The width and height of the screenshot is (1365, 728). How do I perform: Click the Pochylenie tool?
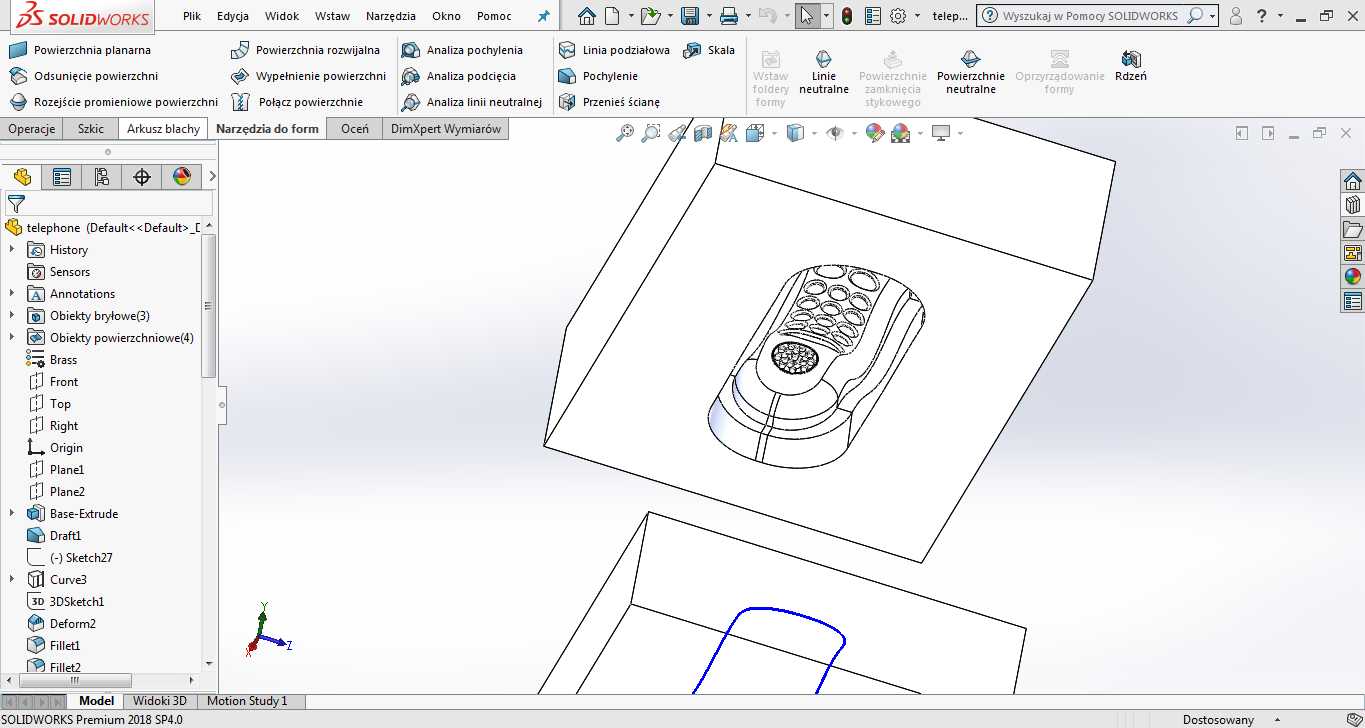[598, 76]
